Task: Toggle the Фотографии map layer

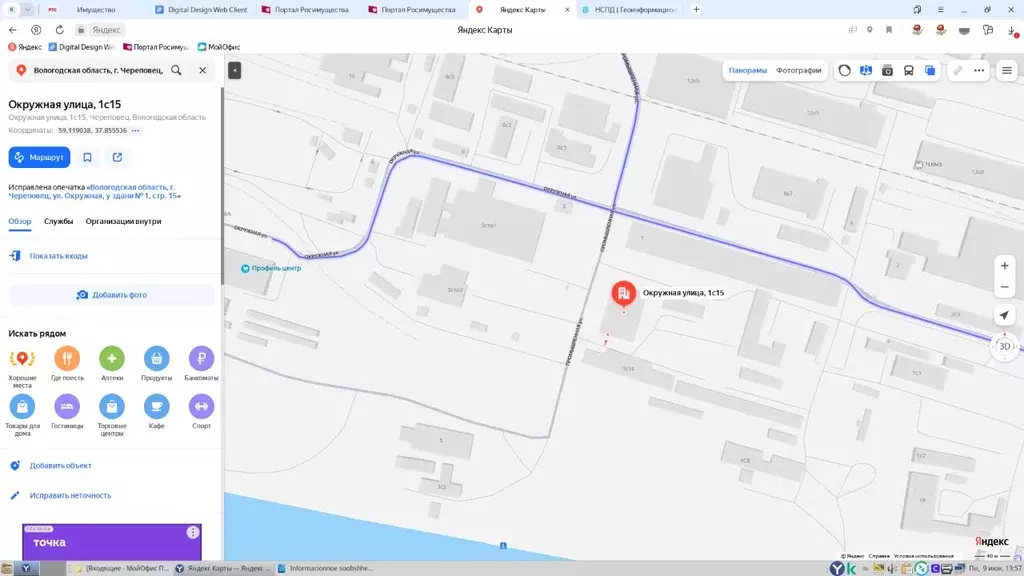Action: 799,71
